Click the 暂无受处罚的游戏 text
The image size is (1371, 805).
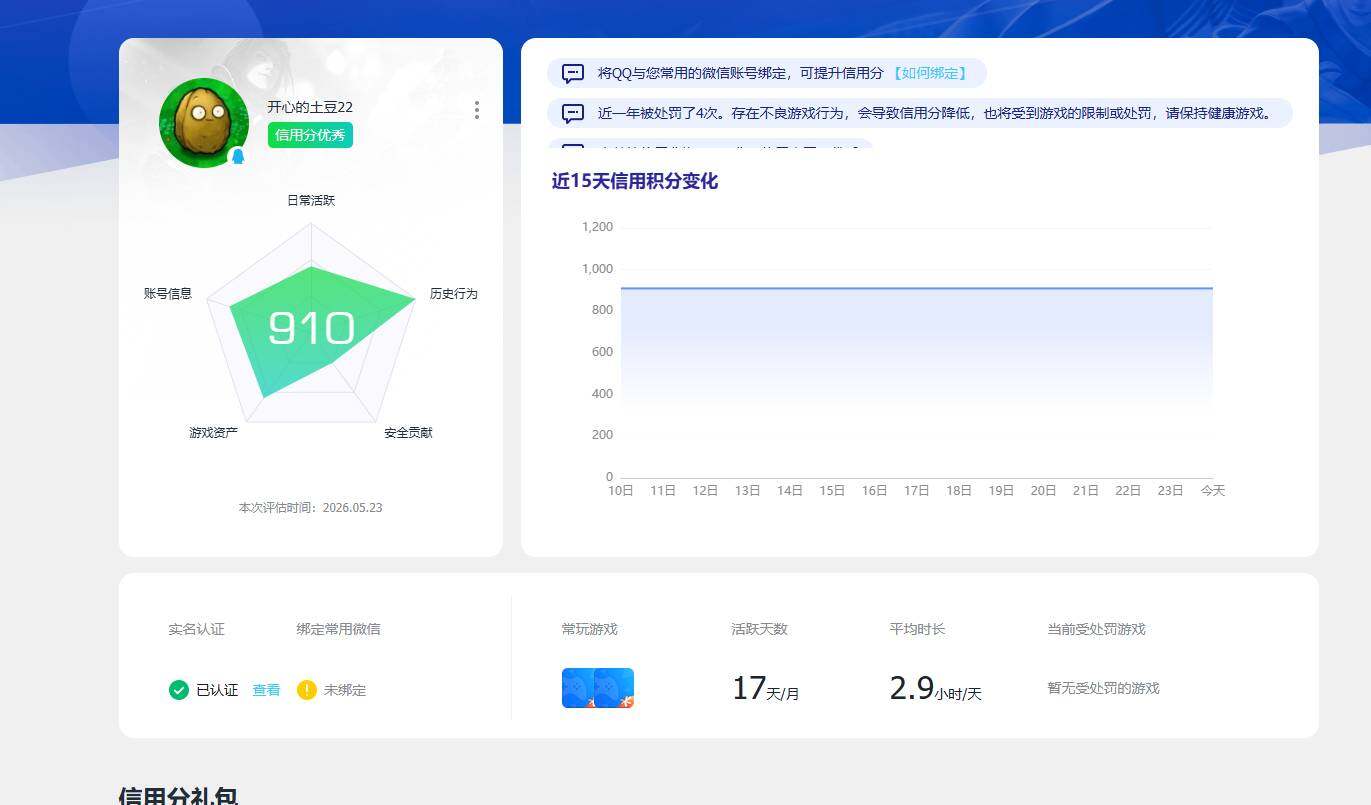pyautogui.click(x=1104, y=688)
